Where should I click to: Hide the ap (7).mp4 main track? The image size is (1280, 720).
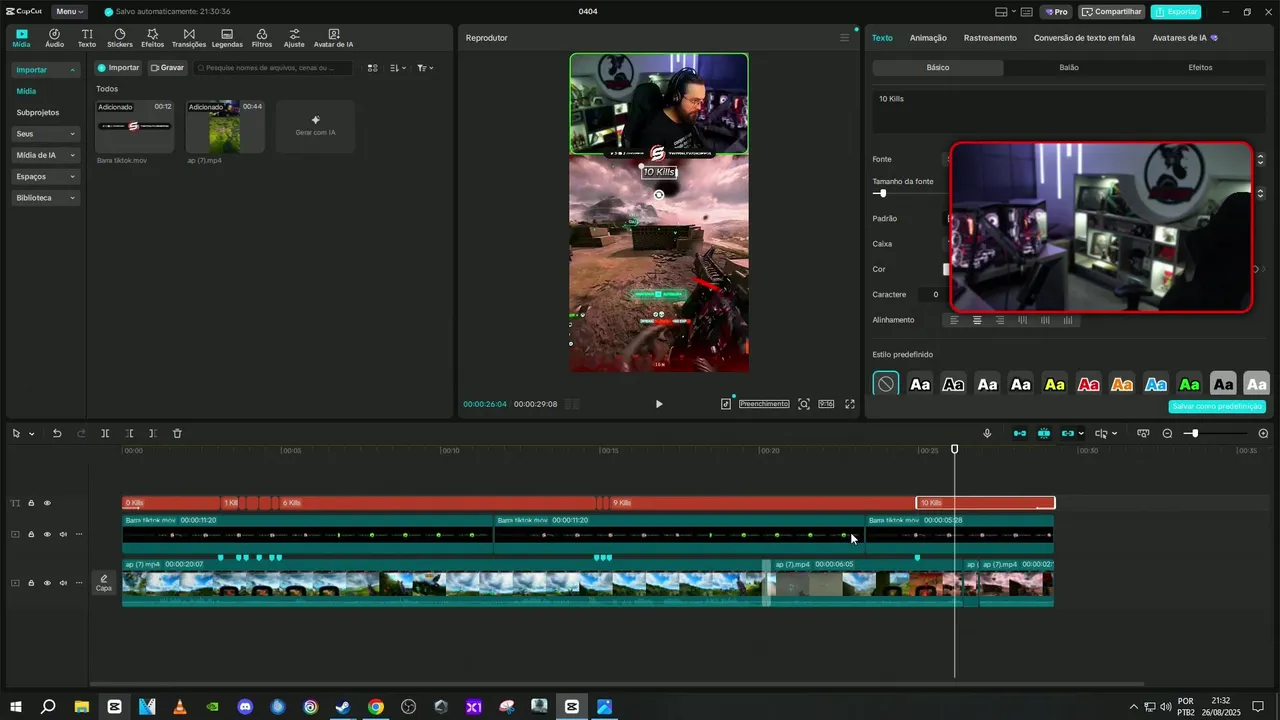47,583
